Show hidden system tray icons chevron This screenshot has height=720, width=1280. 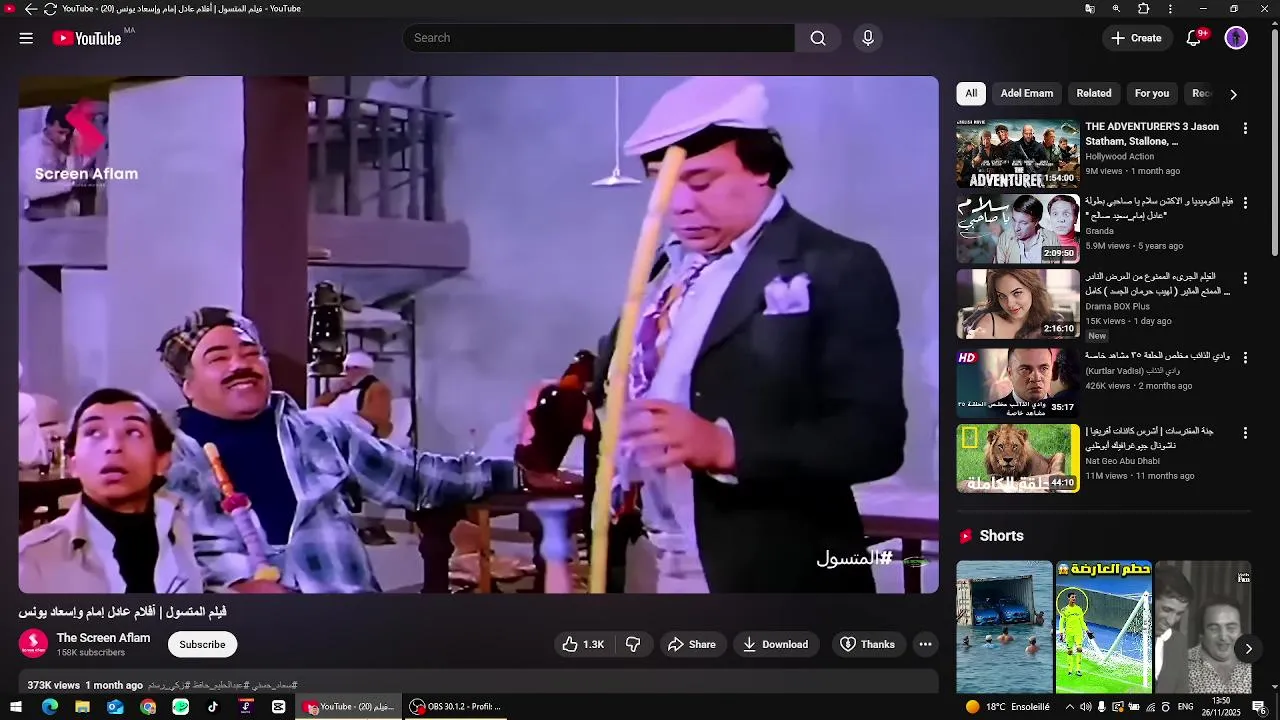click(x=1070, y=707)
